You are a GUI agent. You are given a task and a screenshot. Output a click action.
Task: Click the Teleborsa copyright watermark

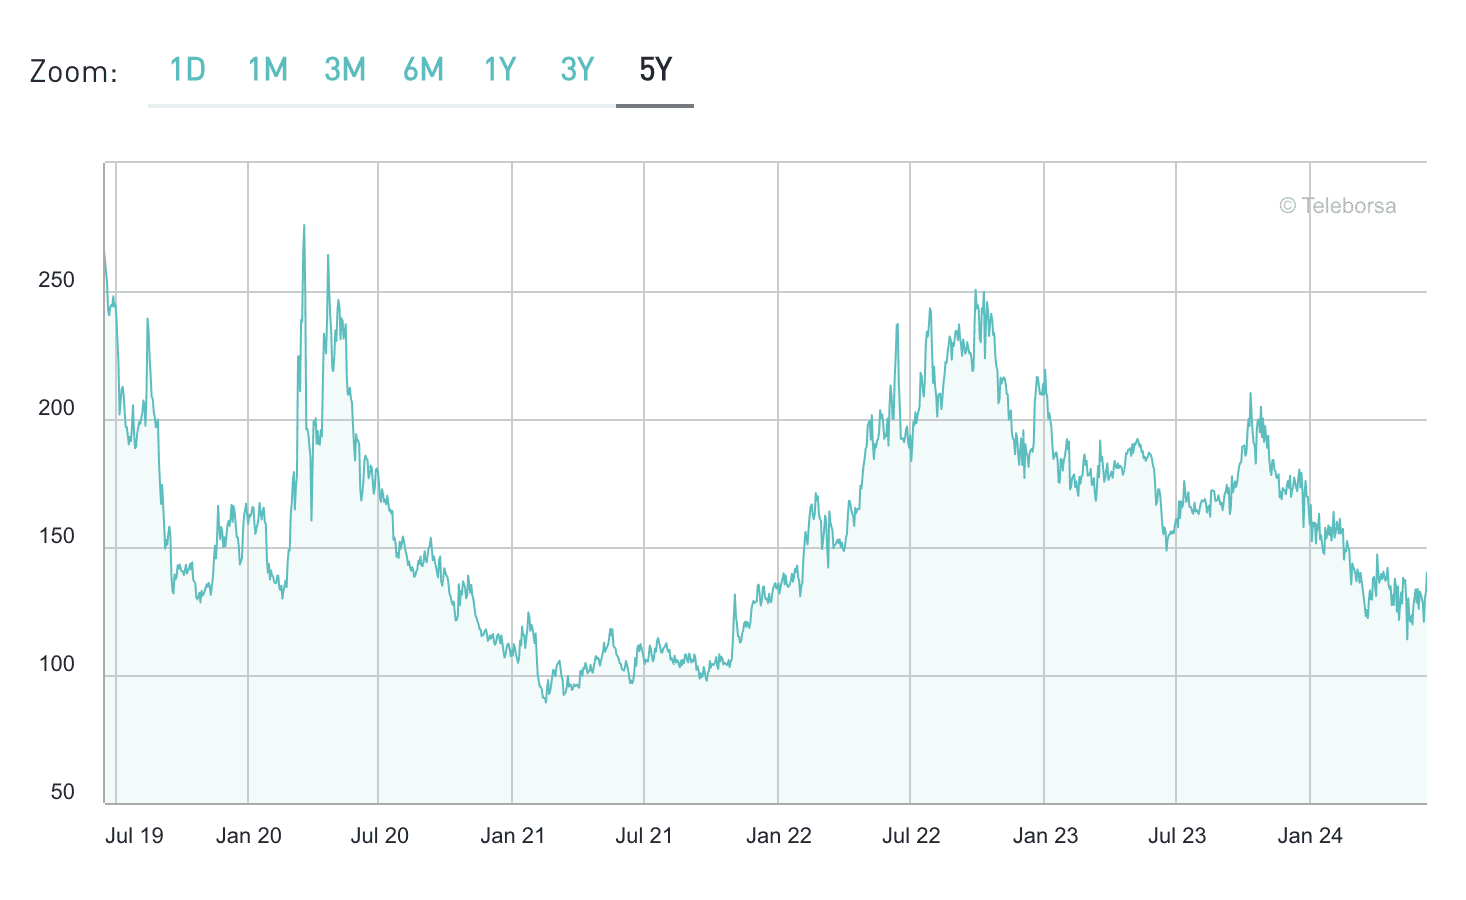[x=1337, y=206]
